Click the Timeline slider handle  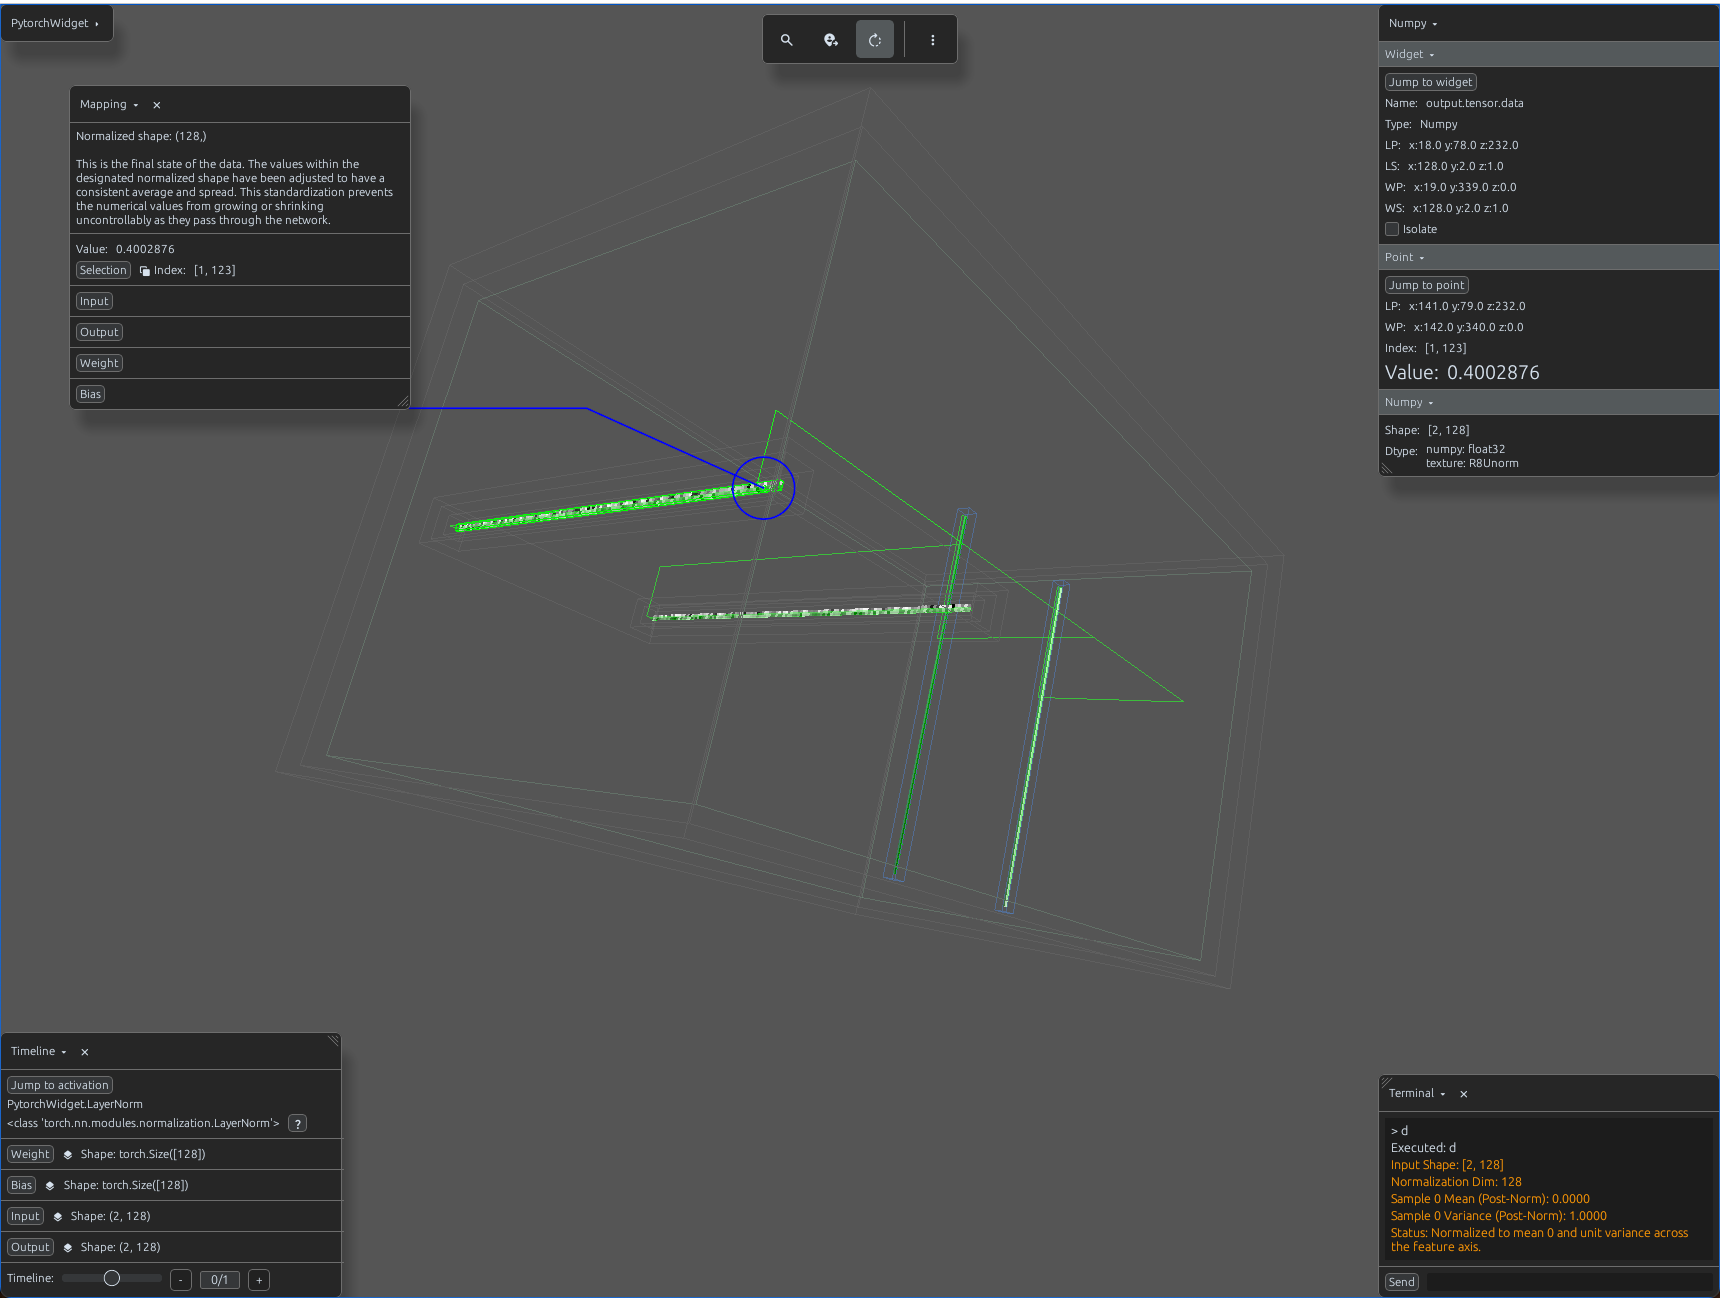click(112, 1278)
